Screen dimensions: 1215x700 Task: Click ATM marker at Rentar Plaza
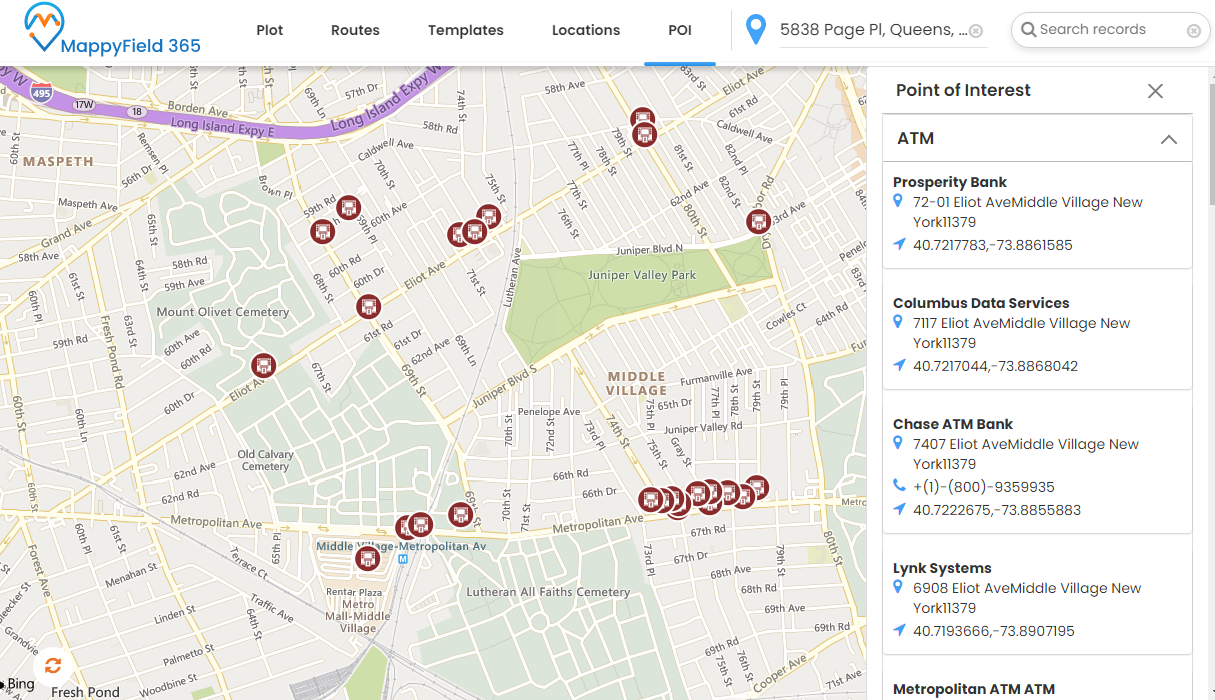(x=368, y=558)
